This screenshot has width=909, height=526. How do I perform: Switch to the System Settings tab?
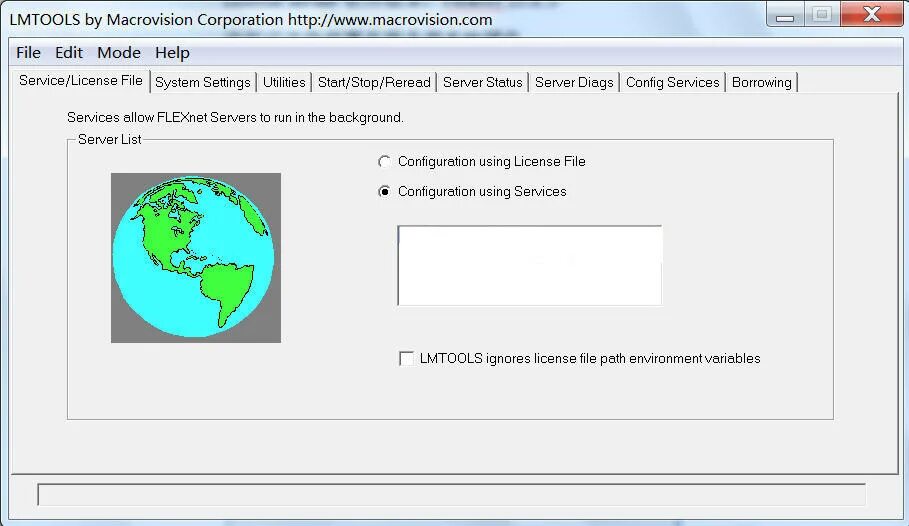(203, 82)
